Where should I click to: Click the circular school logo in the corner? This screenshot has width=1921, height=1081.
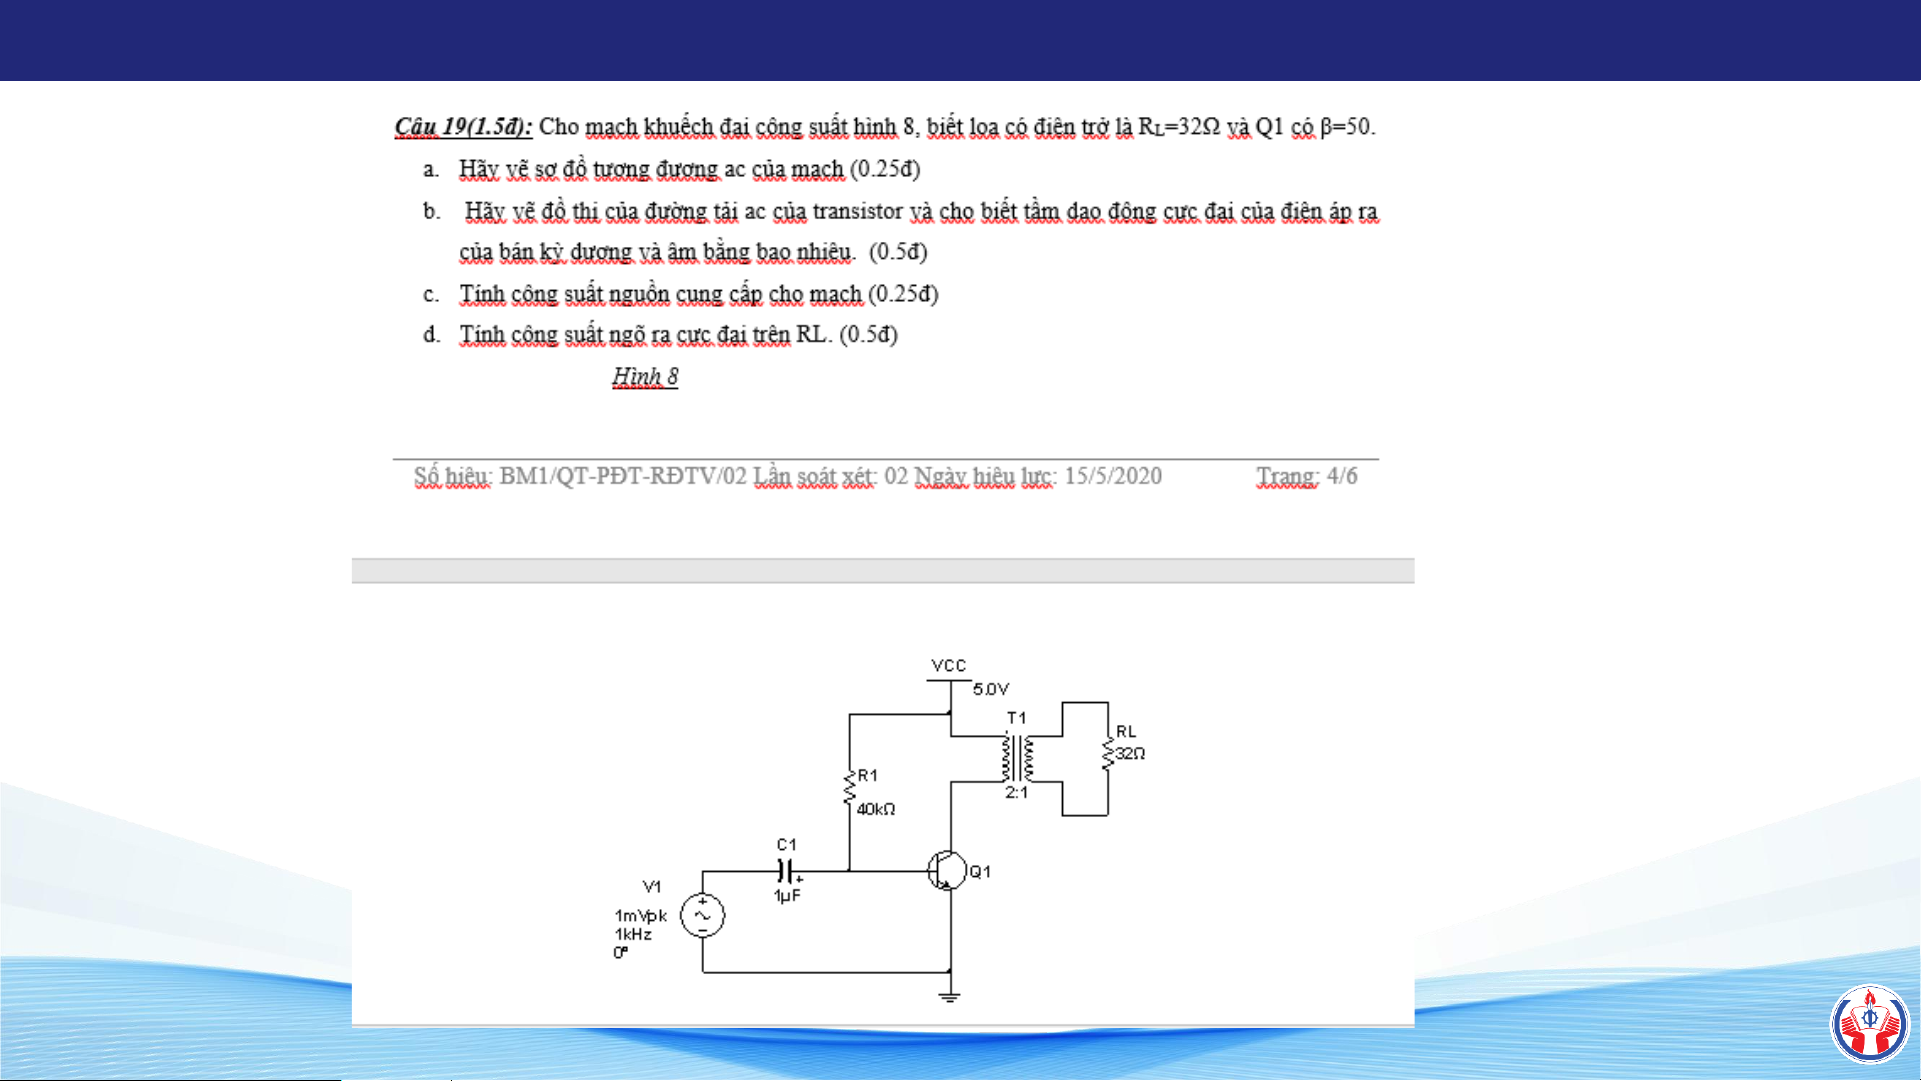pyautogui.click(x=1869, y=1024)
